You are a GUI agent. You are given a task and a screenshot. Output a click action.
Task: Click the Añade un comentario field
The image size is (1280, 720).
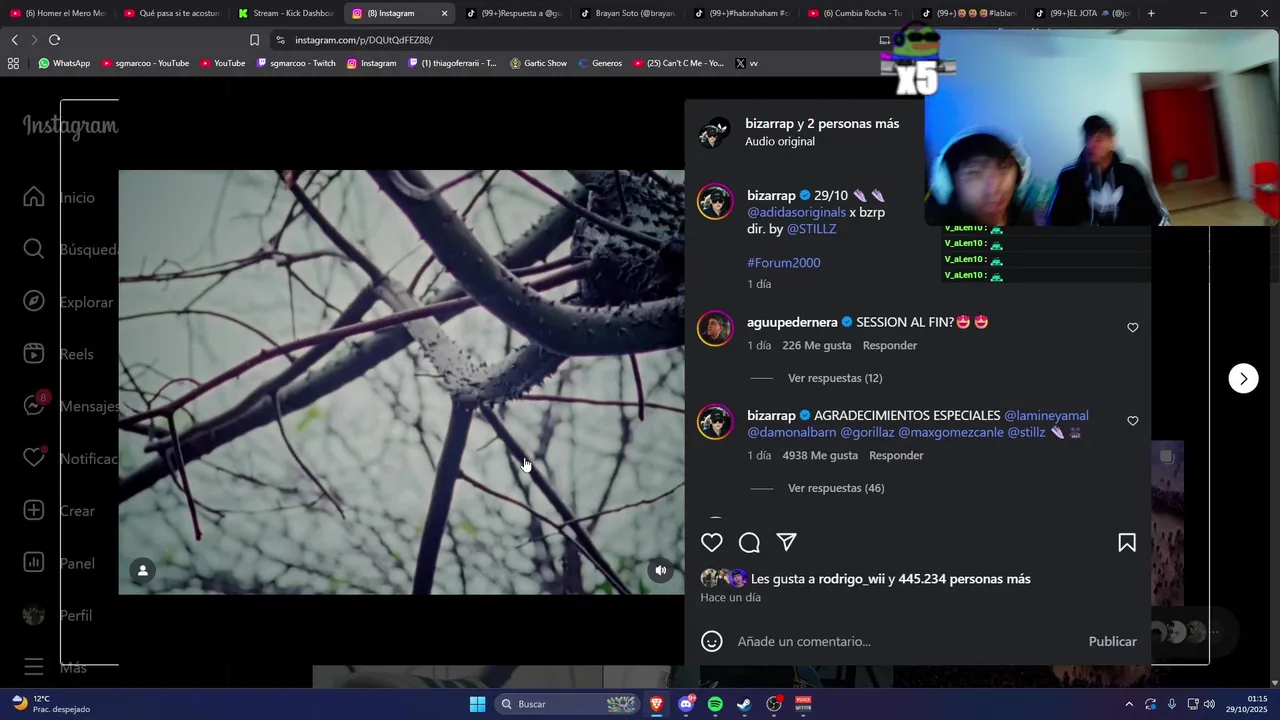(905, 641)
